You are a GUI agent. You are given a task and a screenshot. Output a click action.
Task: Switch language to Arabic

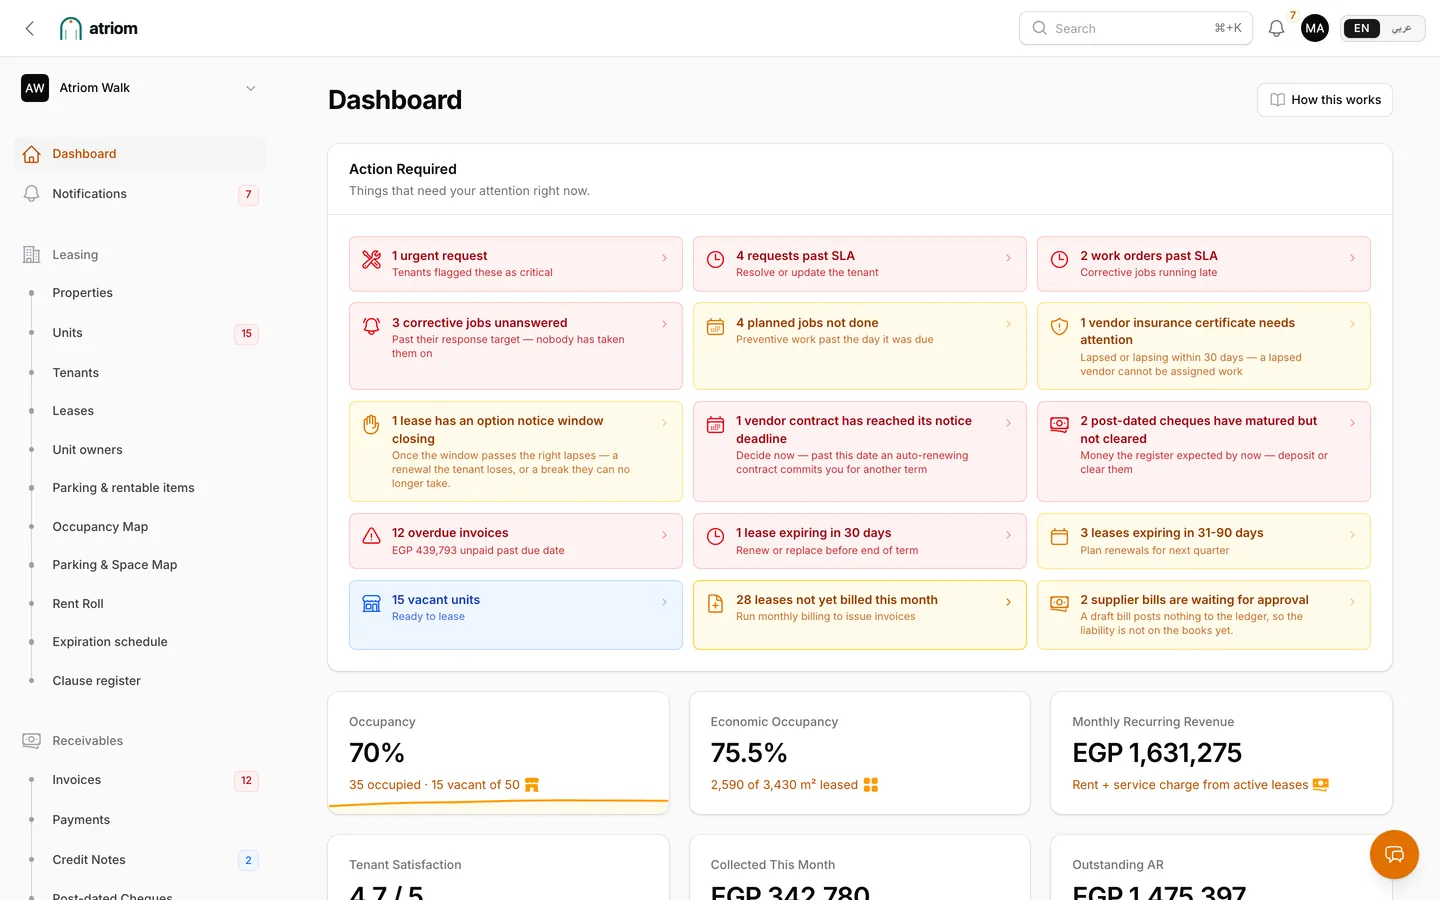coord(1402,28)
